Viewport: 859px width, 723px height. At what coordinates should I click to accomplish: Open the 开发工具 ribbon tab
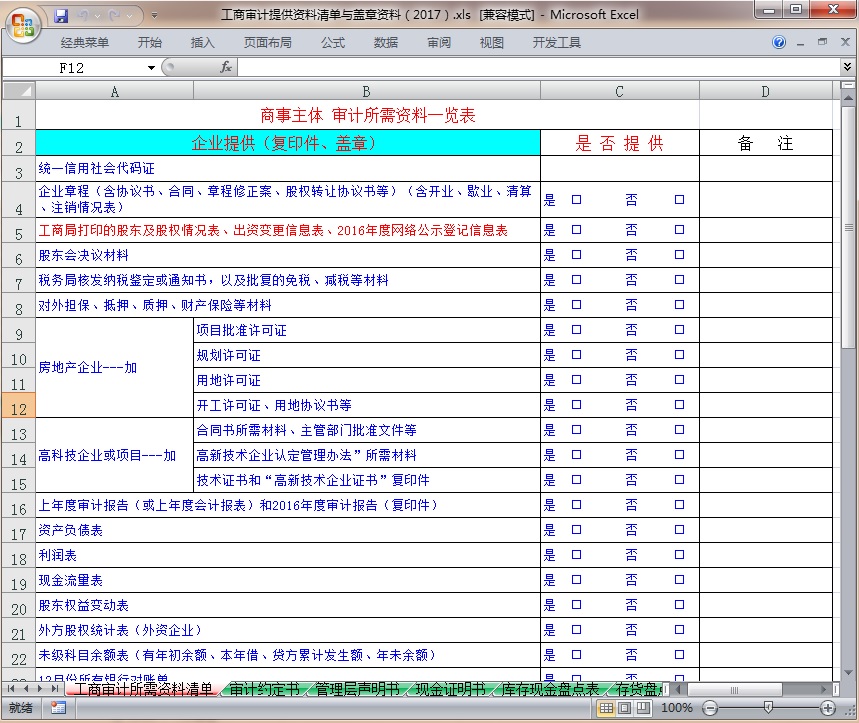[x=557, y=43]
